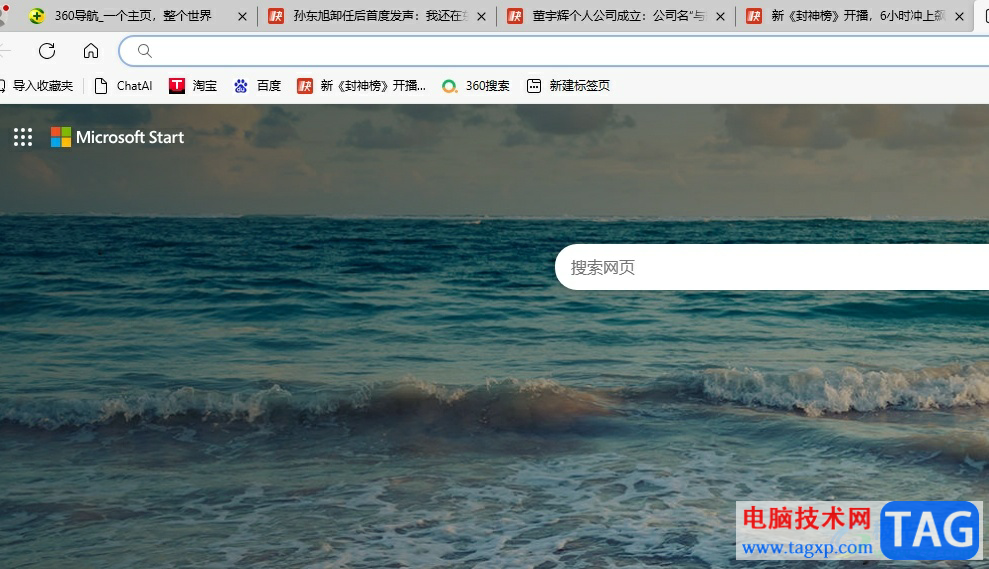Viewport: 989px width, 569px height.
Task: Open the 导入收藏夹 bookmark entry
Action: [37, 86]
